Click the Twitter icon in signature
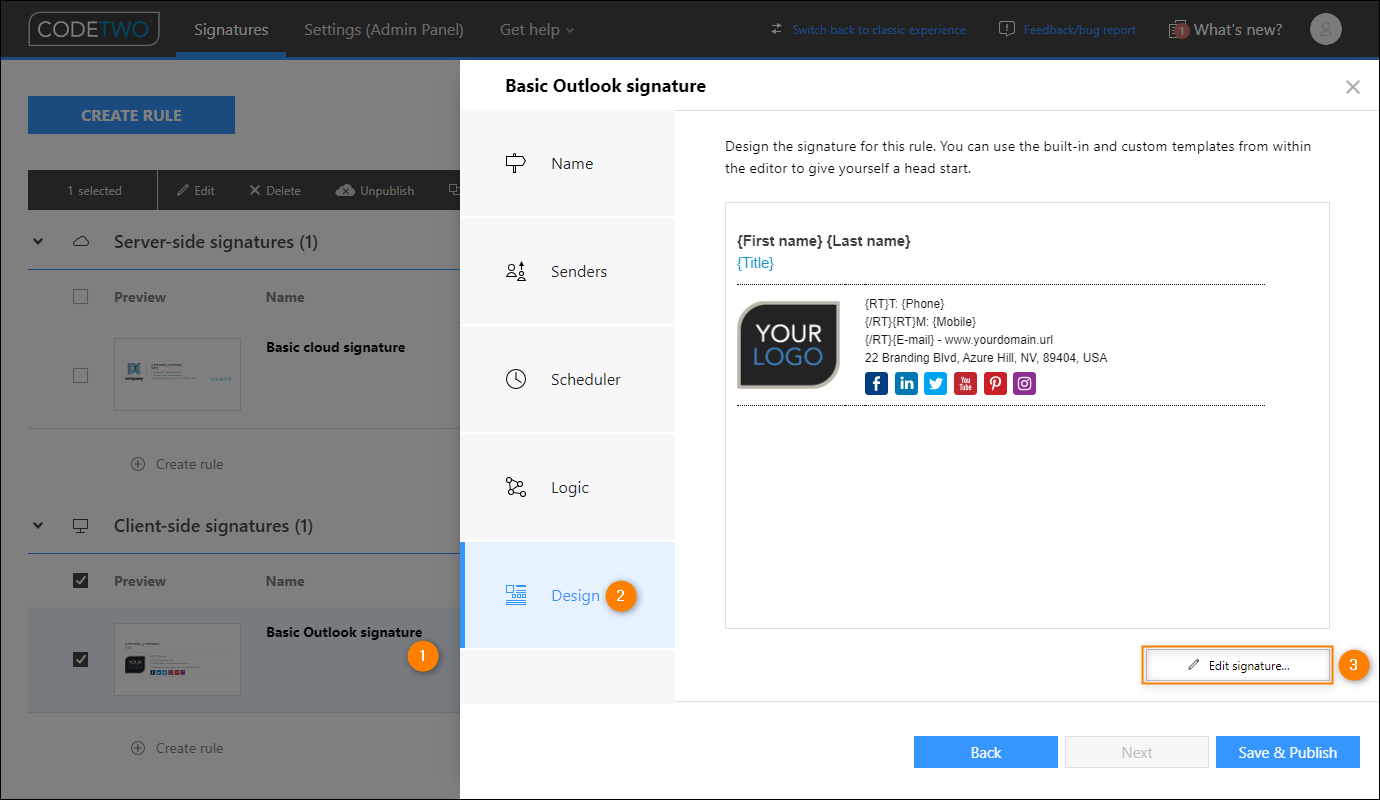This screenshot has width=1380, height=800. pos(935,383)
